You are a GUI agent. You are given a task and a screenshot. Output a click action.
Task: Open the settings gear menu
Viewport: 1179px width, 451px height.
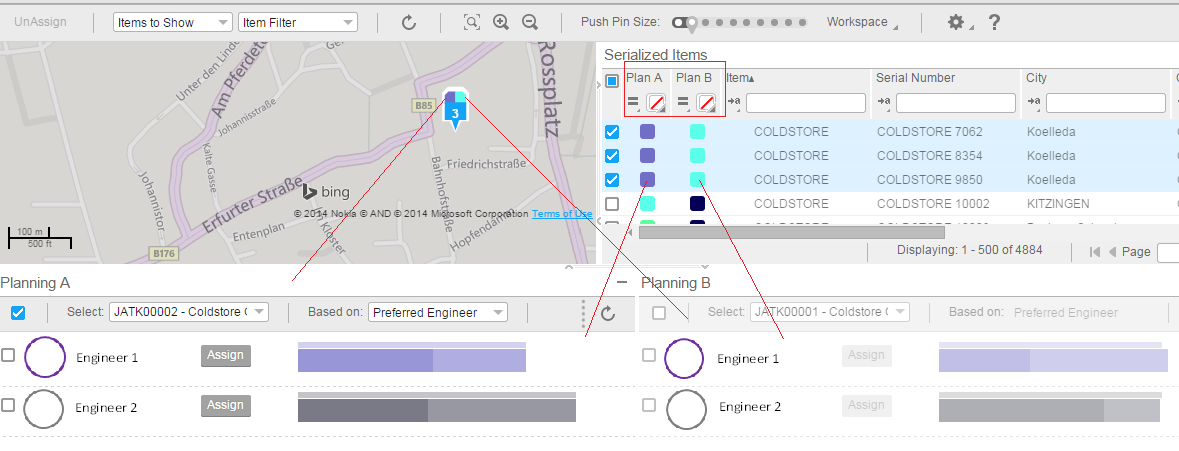(957, 22)
